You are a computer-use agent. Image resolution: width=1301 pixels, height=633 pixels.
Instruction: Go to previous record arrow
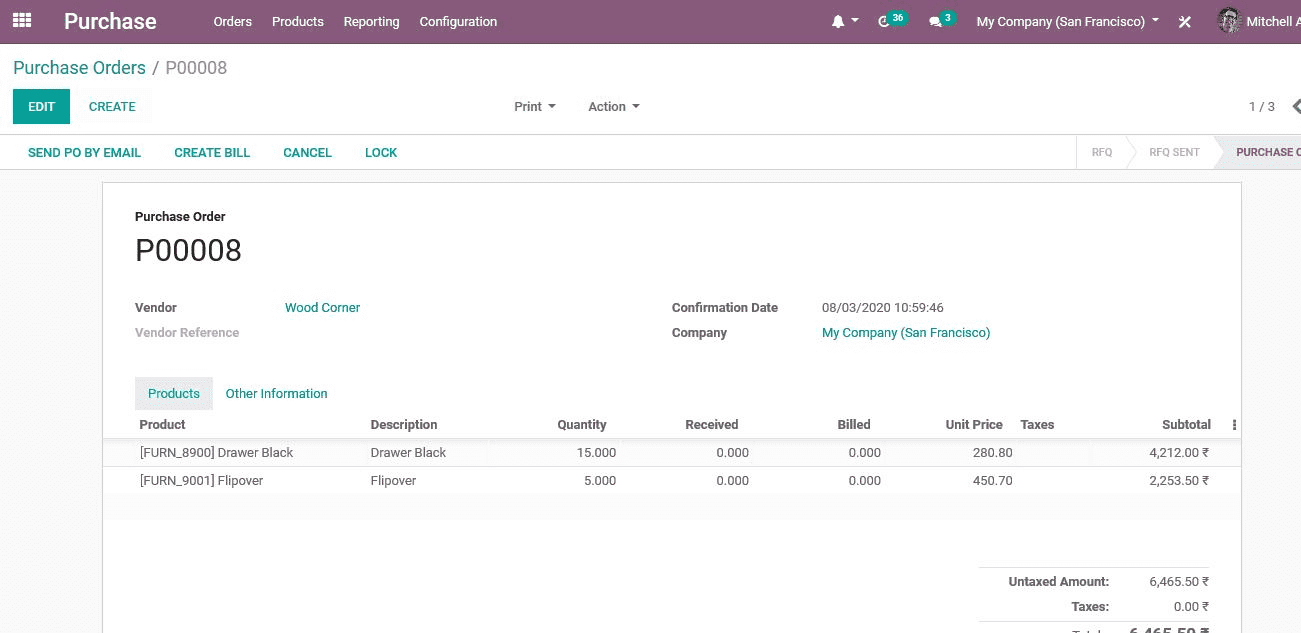[x=1296, y=106]
